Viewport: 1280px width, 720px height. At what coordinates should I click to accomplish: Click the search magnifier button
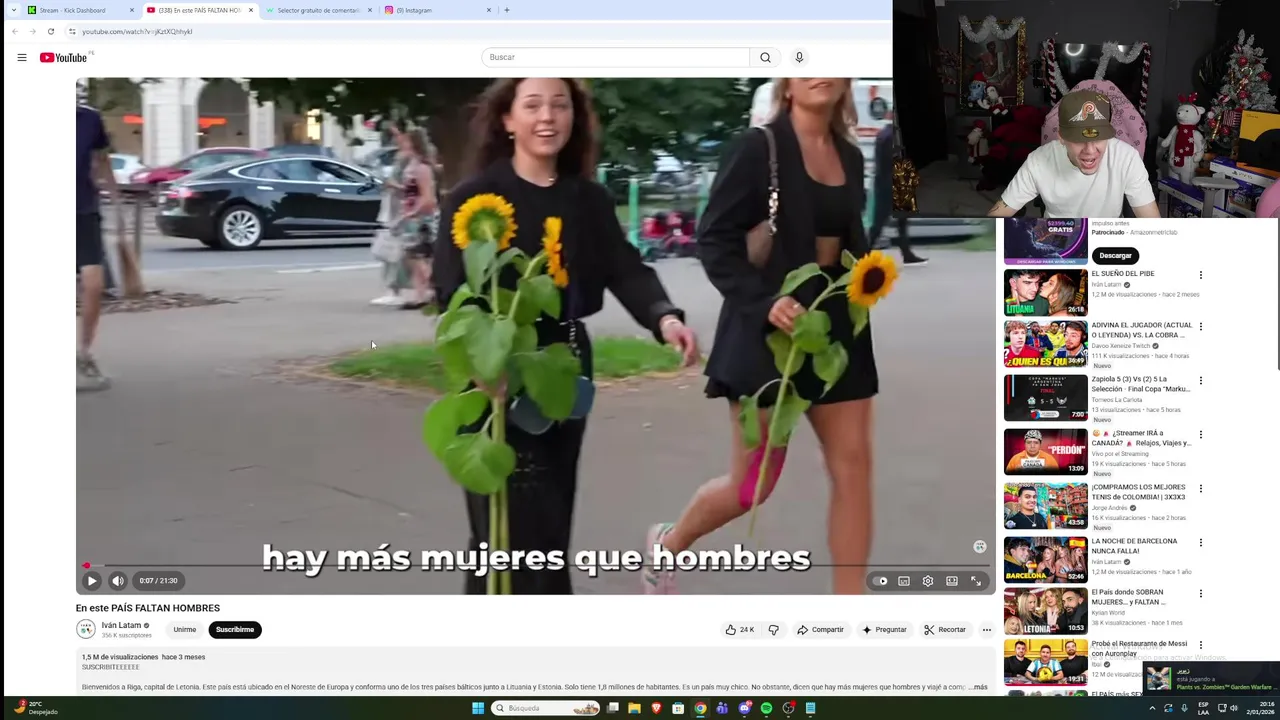point(765,57)
